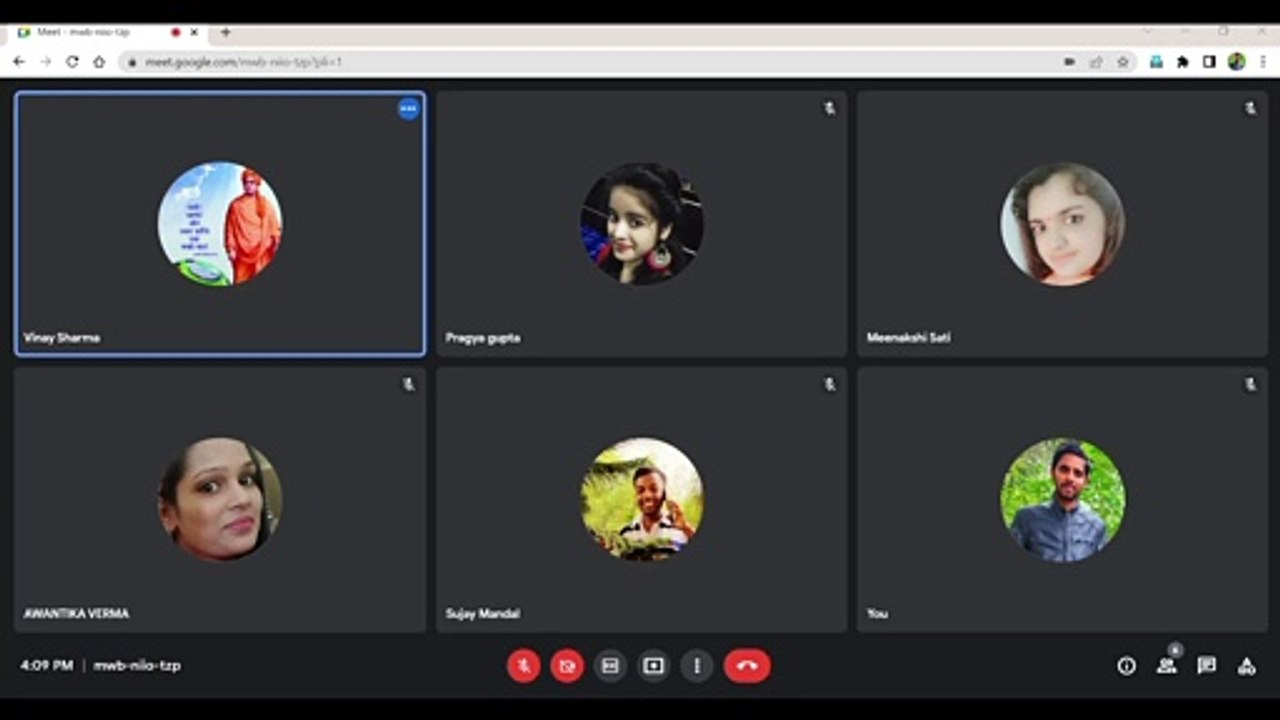
Task: Toggle the browser side panel
Action: click(1209, 62)
